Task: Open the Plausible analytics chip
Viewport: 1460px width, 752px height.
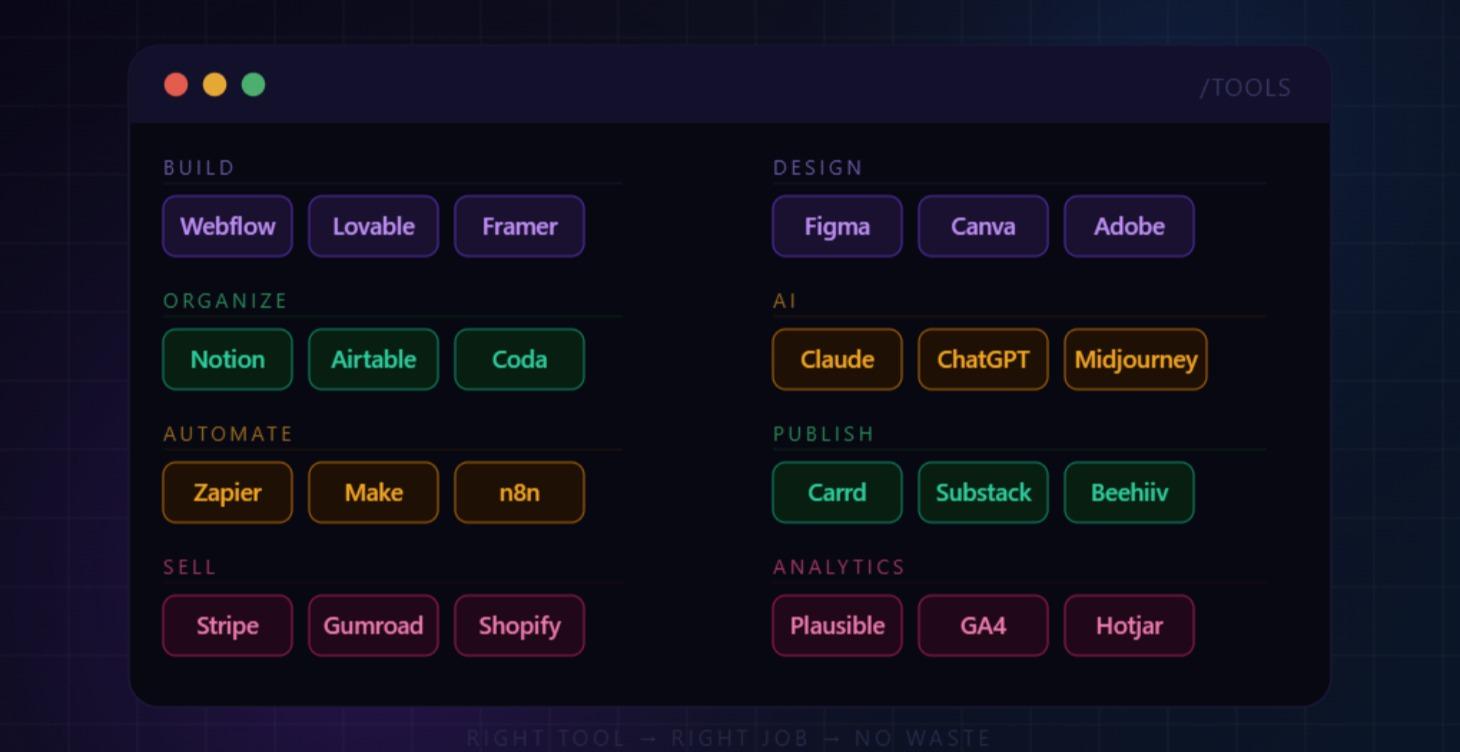Action: (838, 625)
